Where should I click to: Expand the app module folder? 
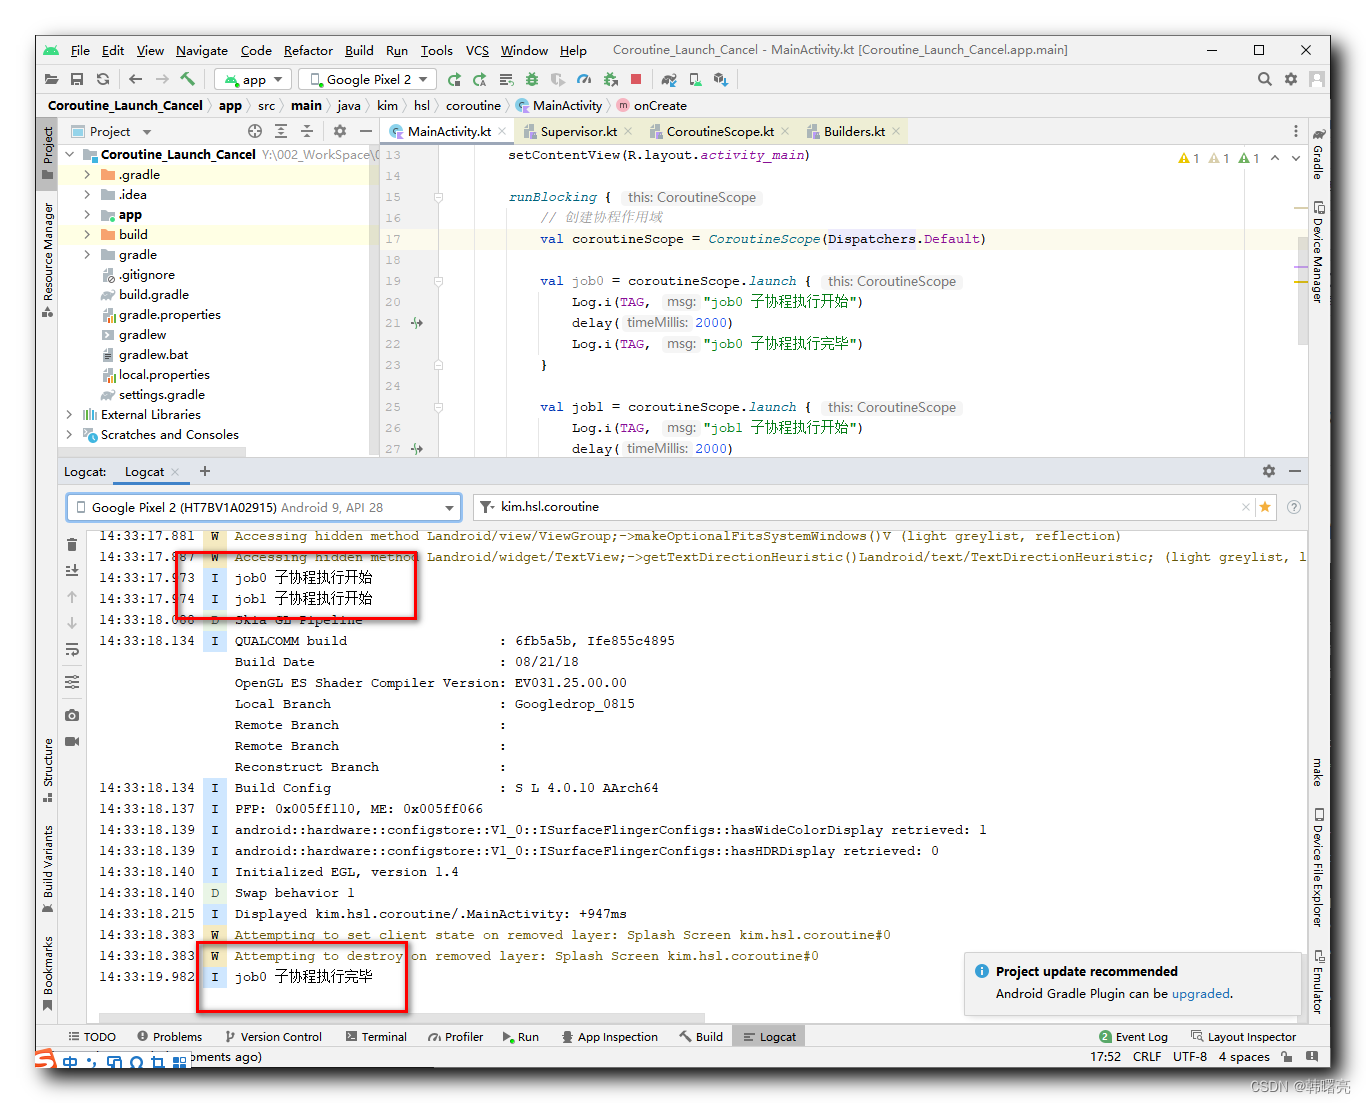(x=87, y=214)
